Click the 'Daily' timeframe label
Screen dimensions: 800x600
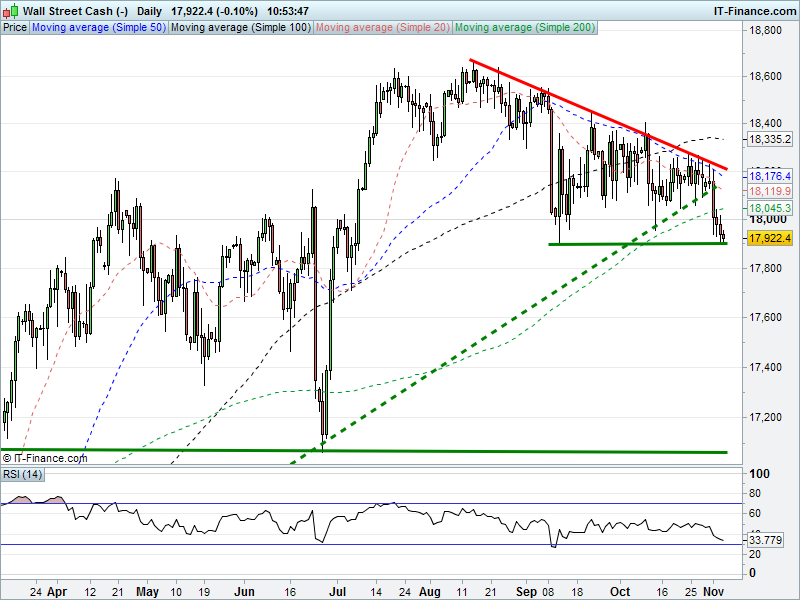click(x=149, y=11)
